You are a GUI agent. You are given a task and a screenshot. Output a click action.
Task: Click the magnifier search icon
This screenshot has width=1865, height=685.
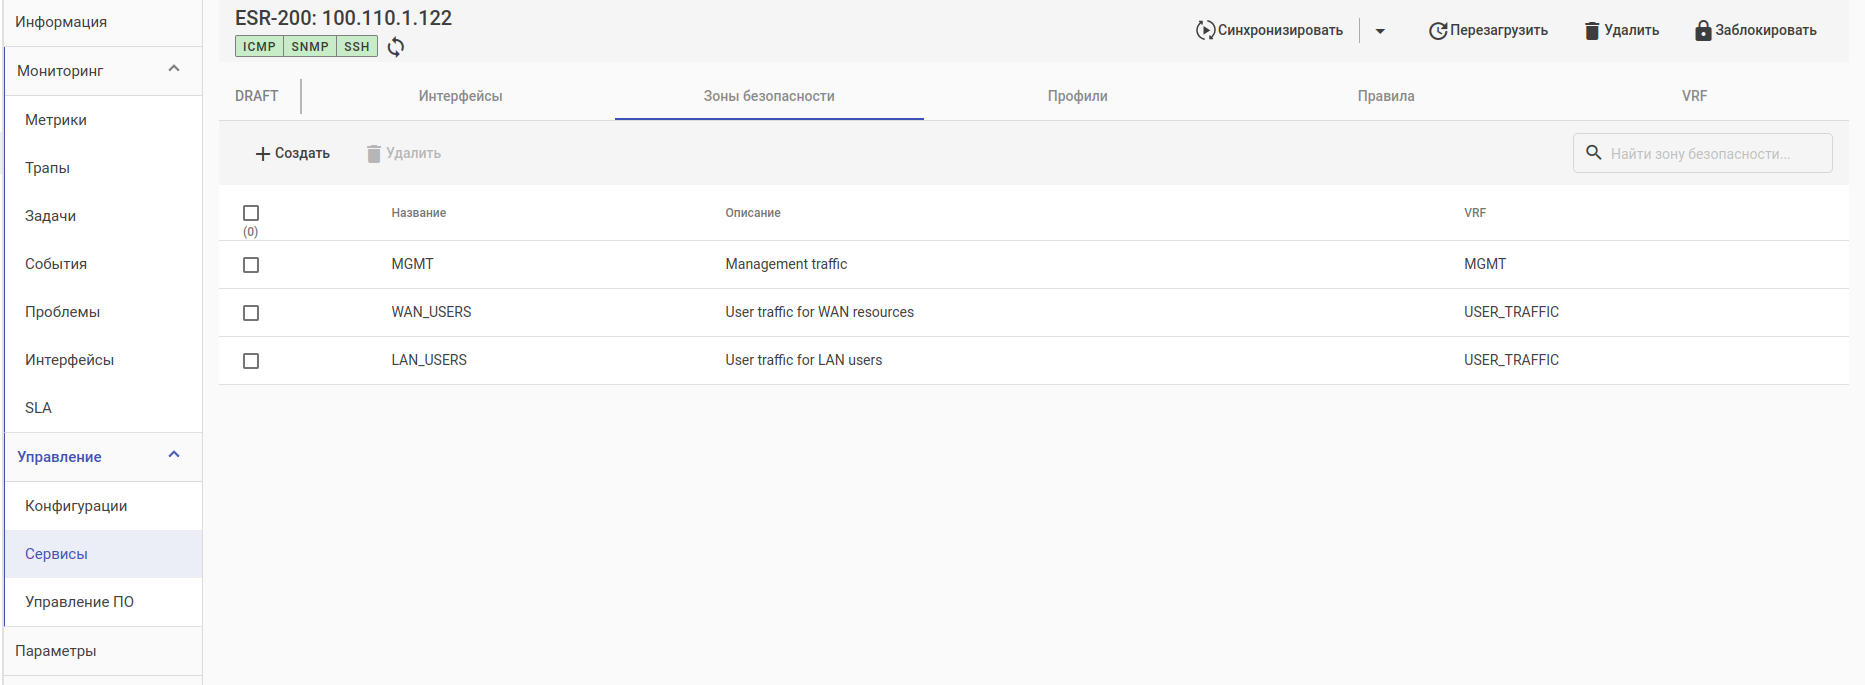click(1594, 153)
